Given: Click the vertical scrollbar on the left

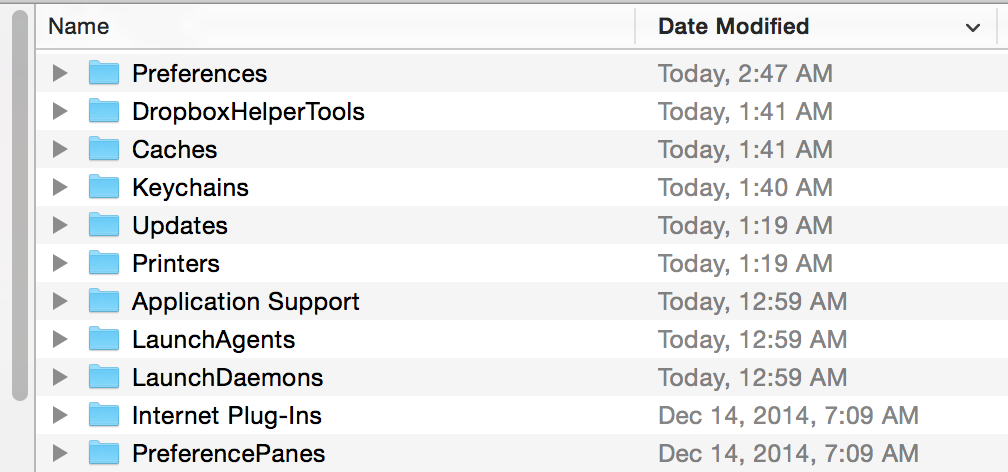Looking at the screenshot, I should pyautogui.click(x=20, y=200).
